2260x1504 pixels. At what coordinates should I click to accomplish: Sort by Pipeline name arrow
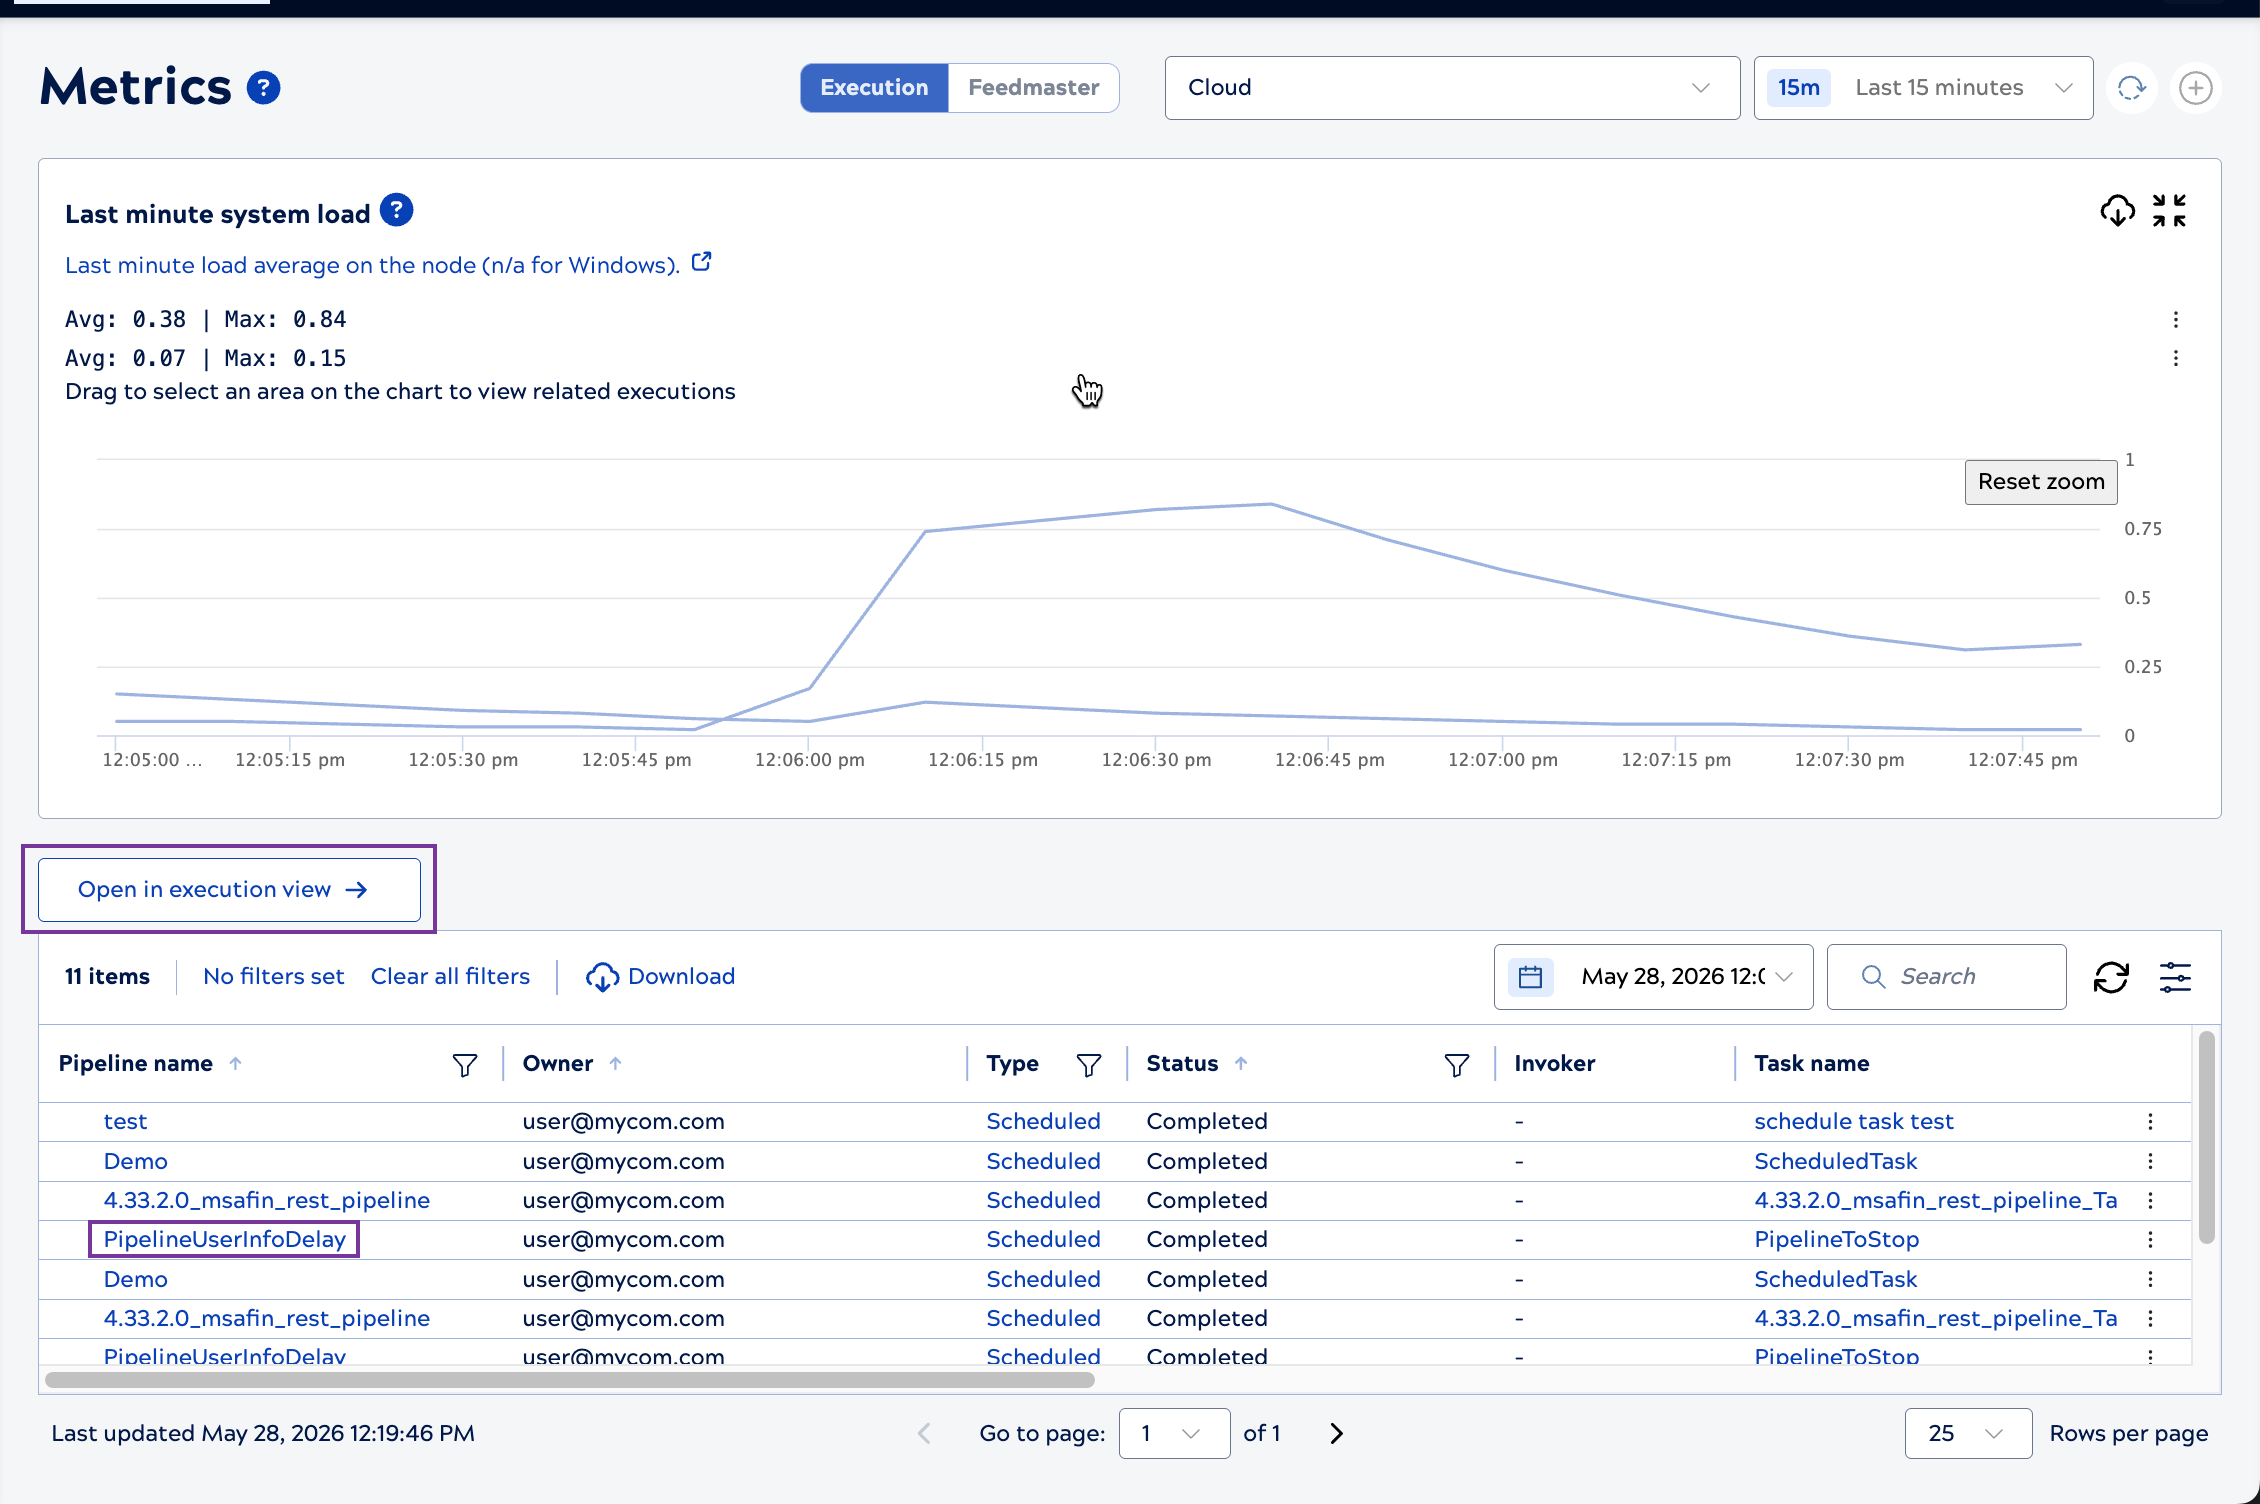point(235,1063)
